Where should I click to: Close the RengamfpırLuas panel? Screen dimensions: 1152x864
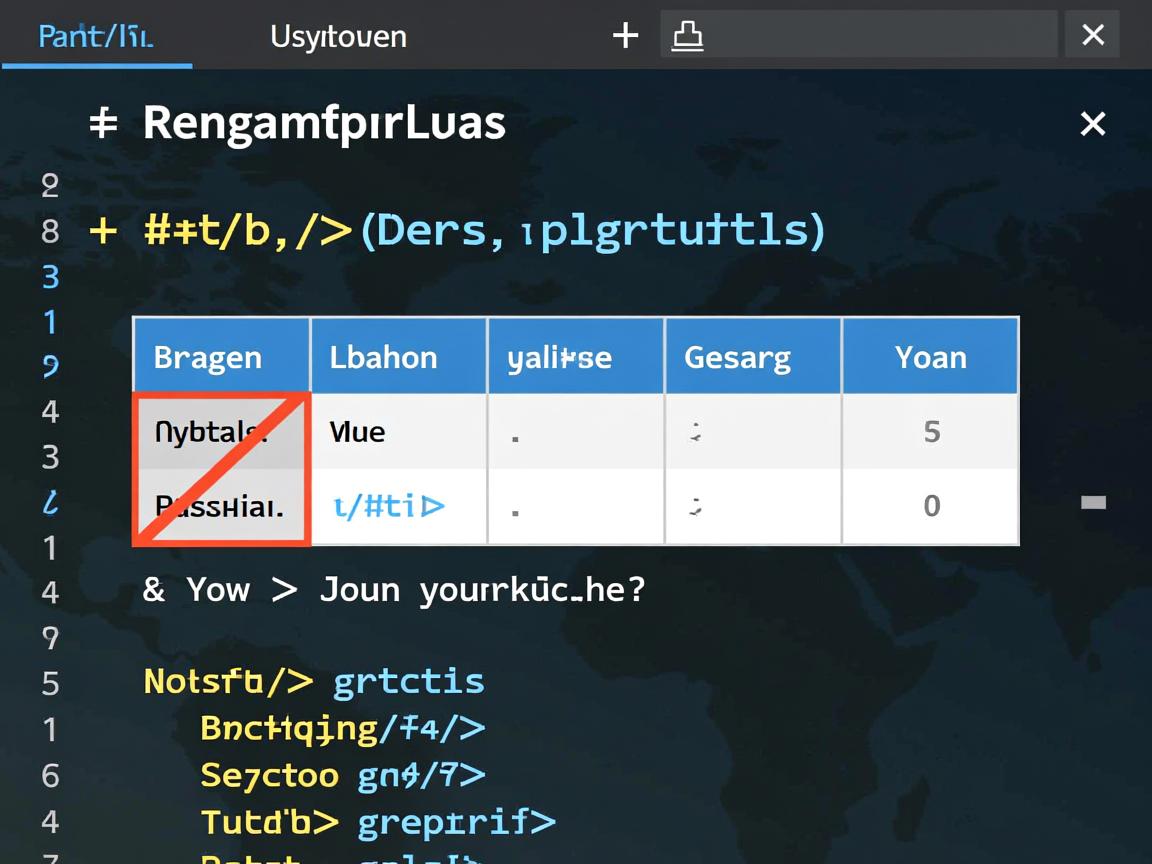click(1092, 124)
